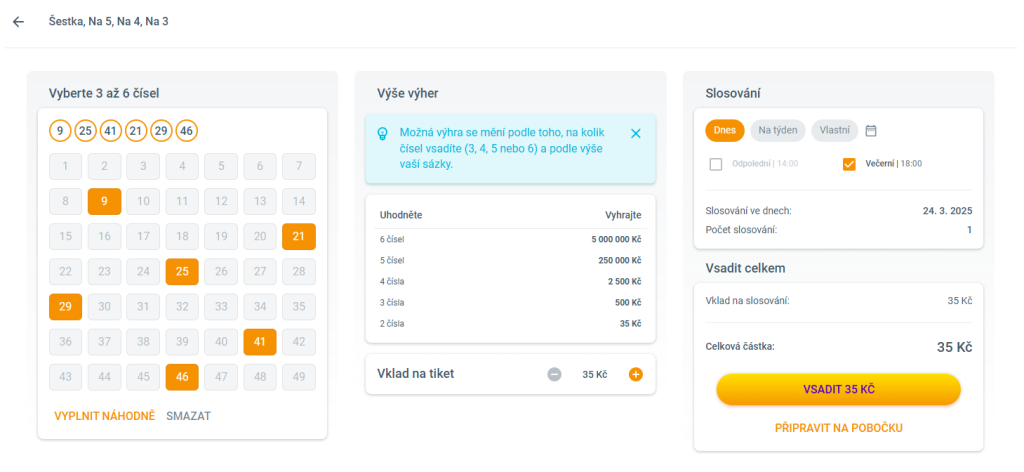Remove selected number 46 chip
Image resolution: width=1024 pixels, height=472 pixels.
pos(186,130)
